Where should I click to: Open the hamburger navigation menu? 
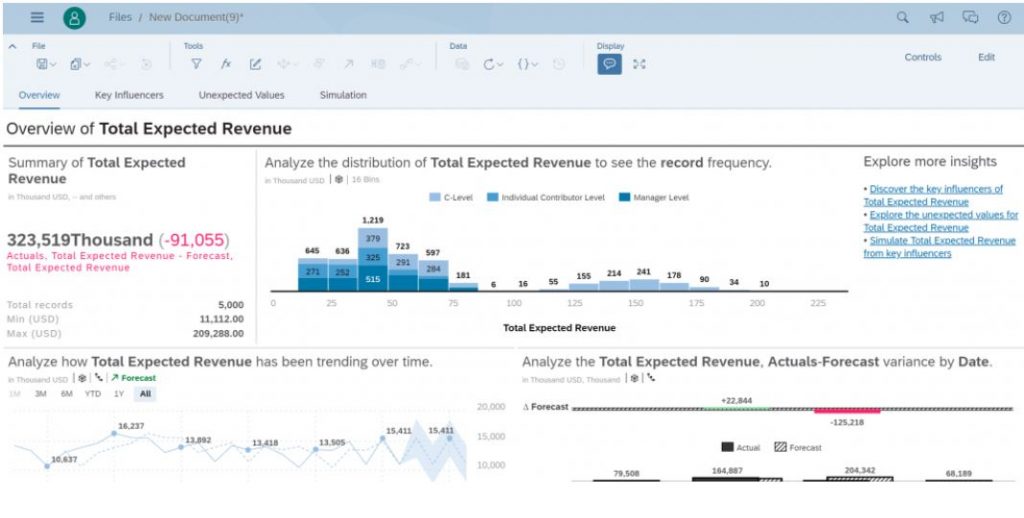click(37, 17)
